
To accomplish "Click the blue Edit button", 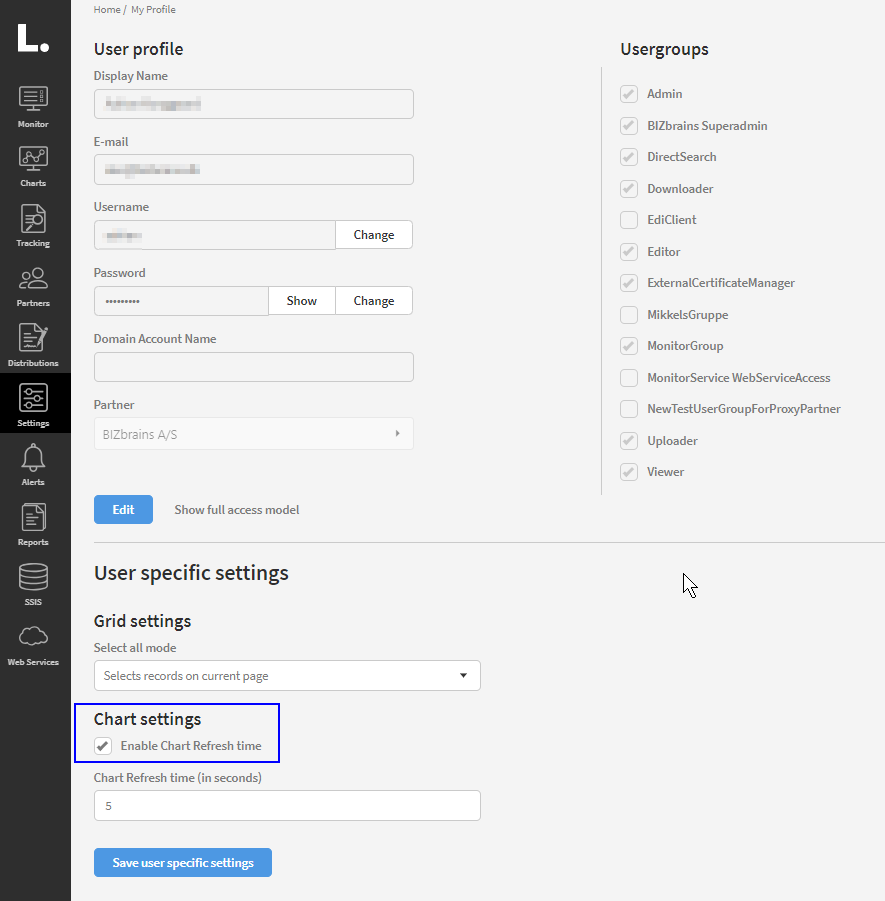I will coord(123,509).
